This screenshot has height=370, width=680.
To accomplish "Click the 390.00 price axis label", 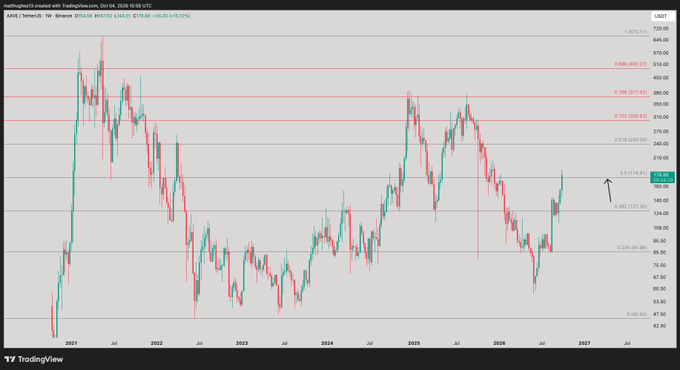I will tap(661, 93).
